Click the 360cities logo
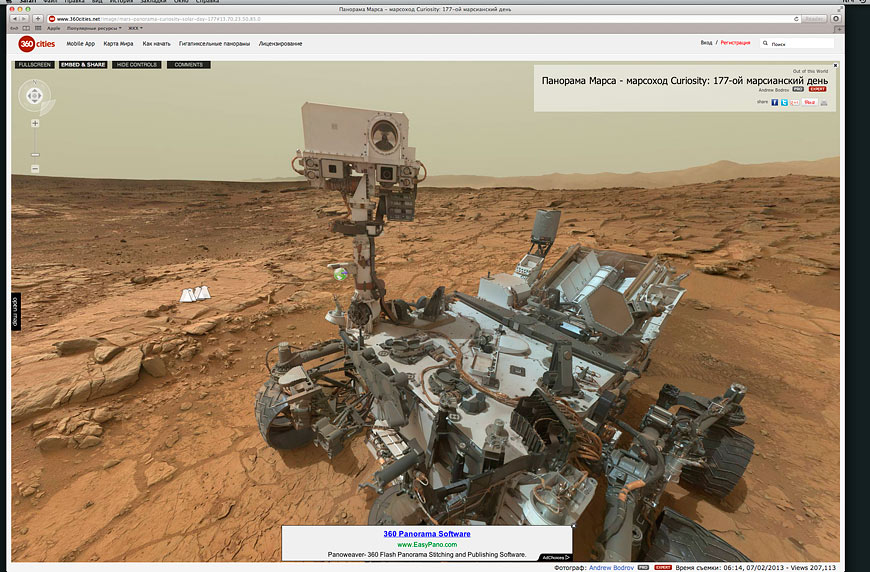This screenshot has height=572, width=870. [x=37, y=43]
